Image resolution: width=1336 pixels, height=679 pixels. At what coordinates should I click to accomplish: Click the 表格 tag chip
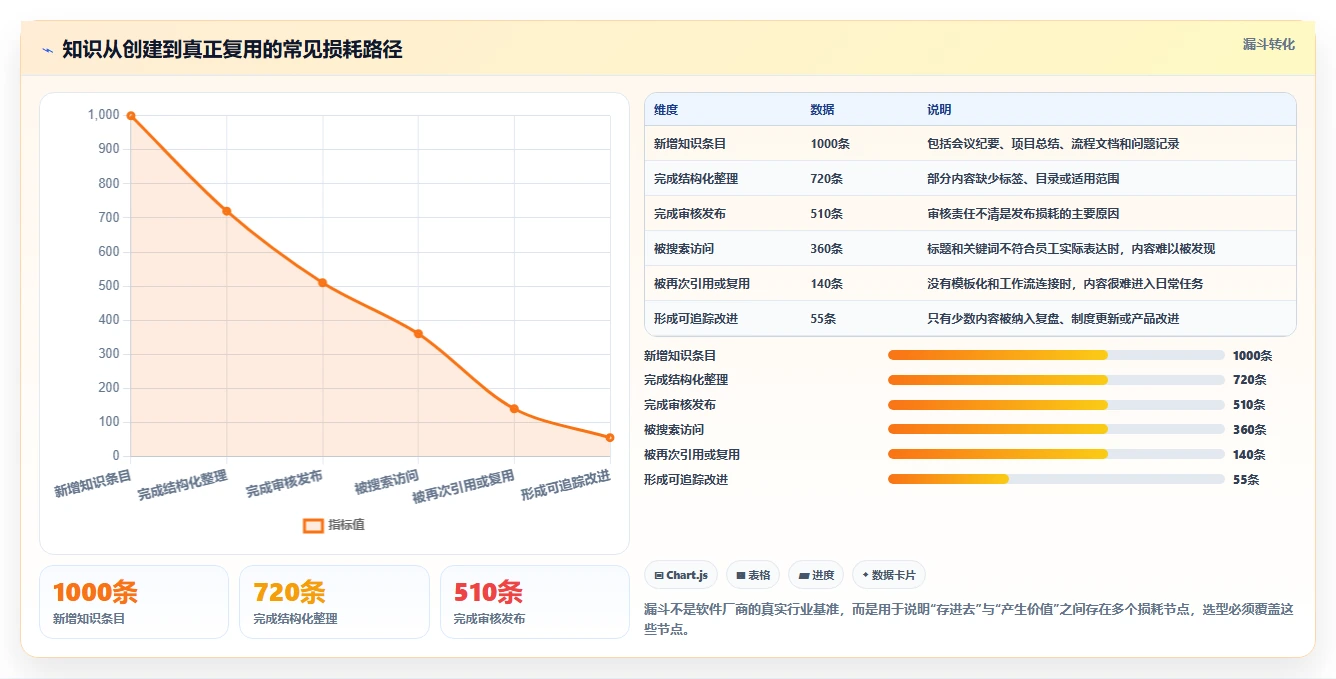tap(753, 575)
